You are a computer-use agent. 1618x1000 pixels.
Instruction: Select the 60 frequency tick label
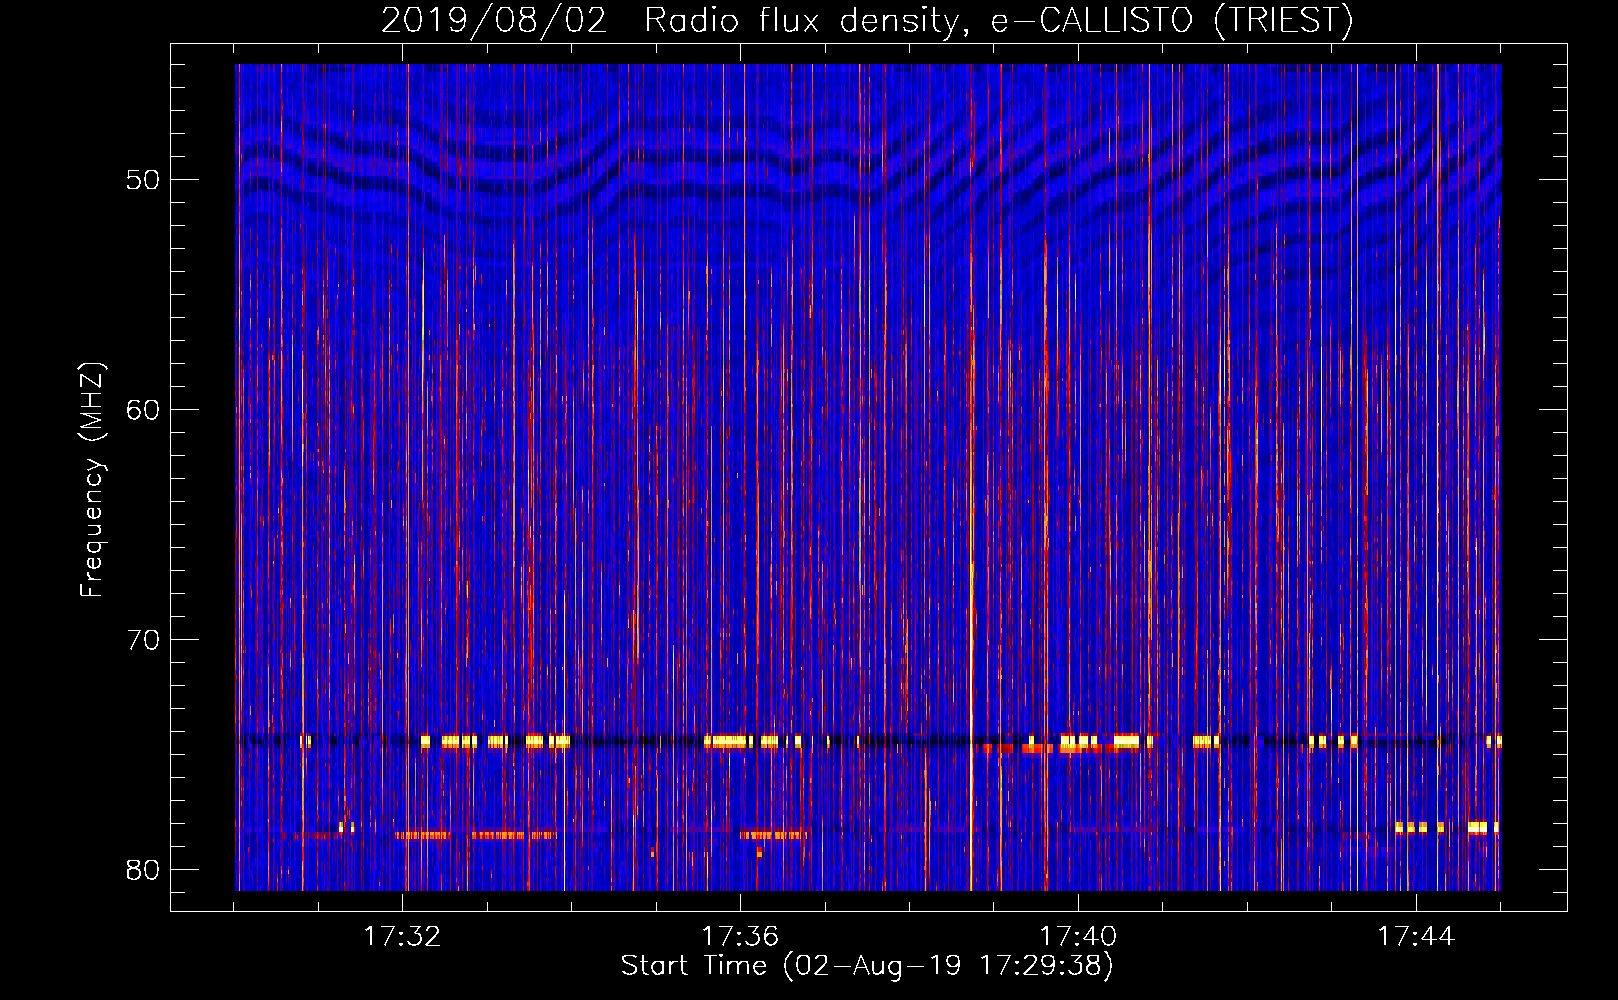click(x=143, y=410)
